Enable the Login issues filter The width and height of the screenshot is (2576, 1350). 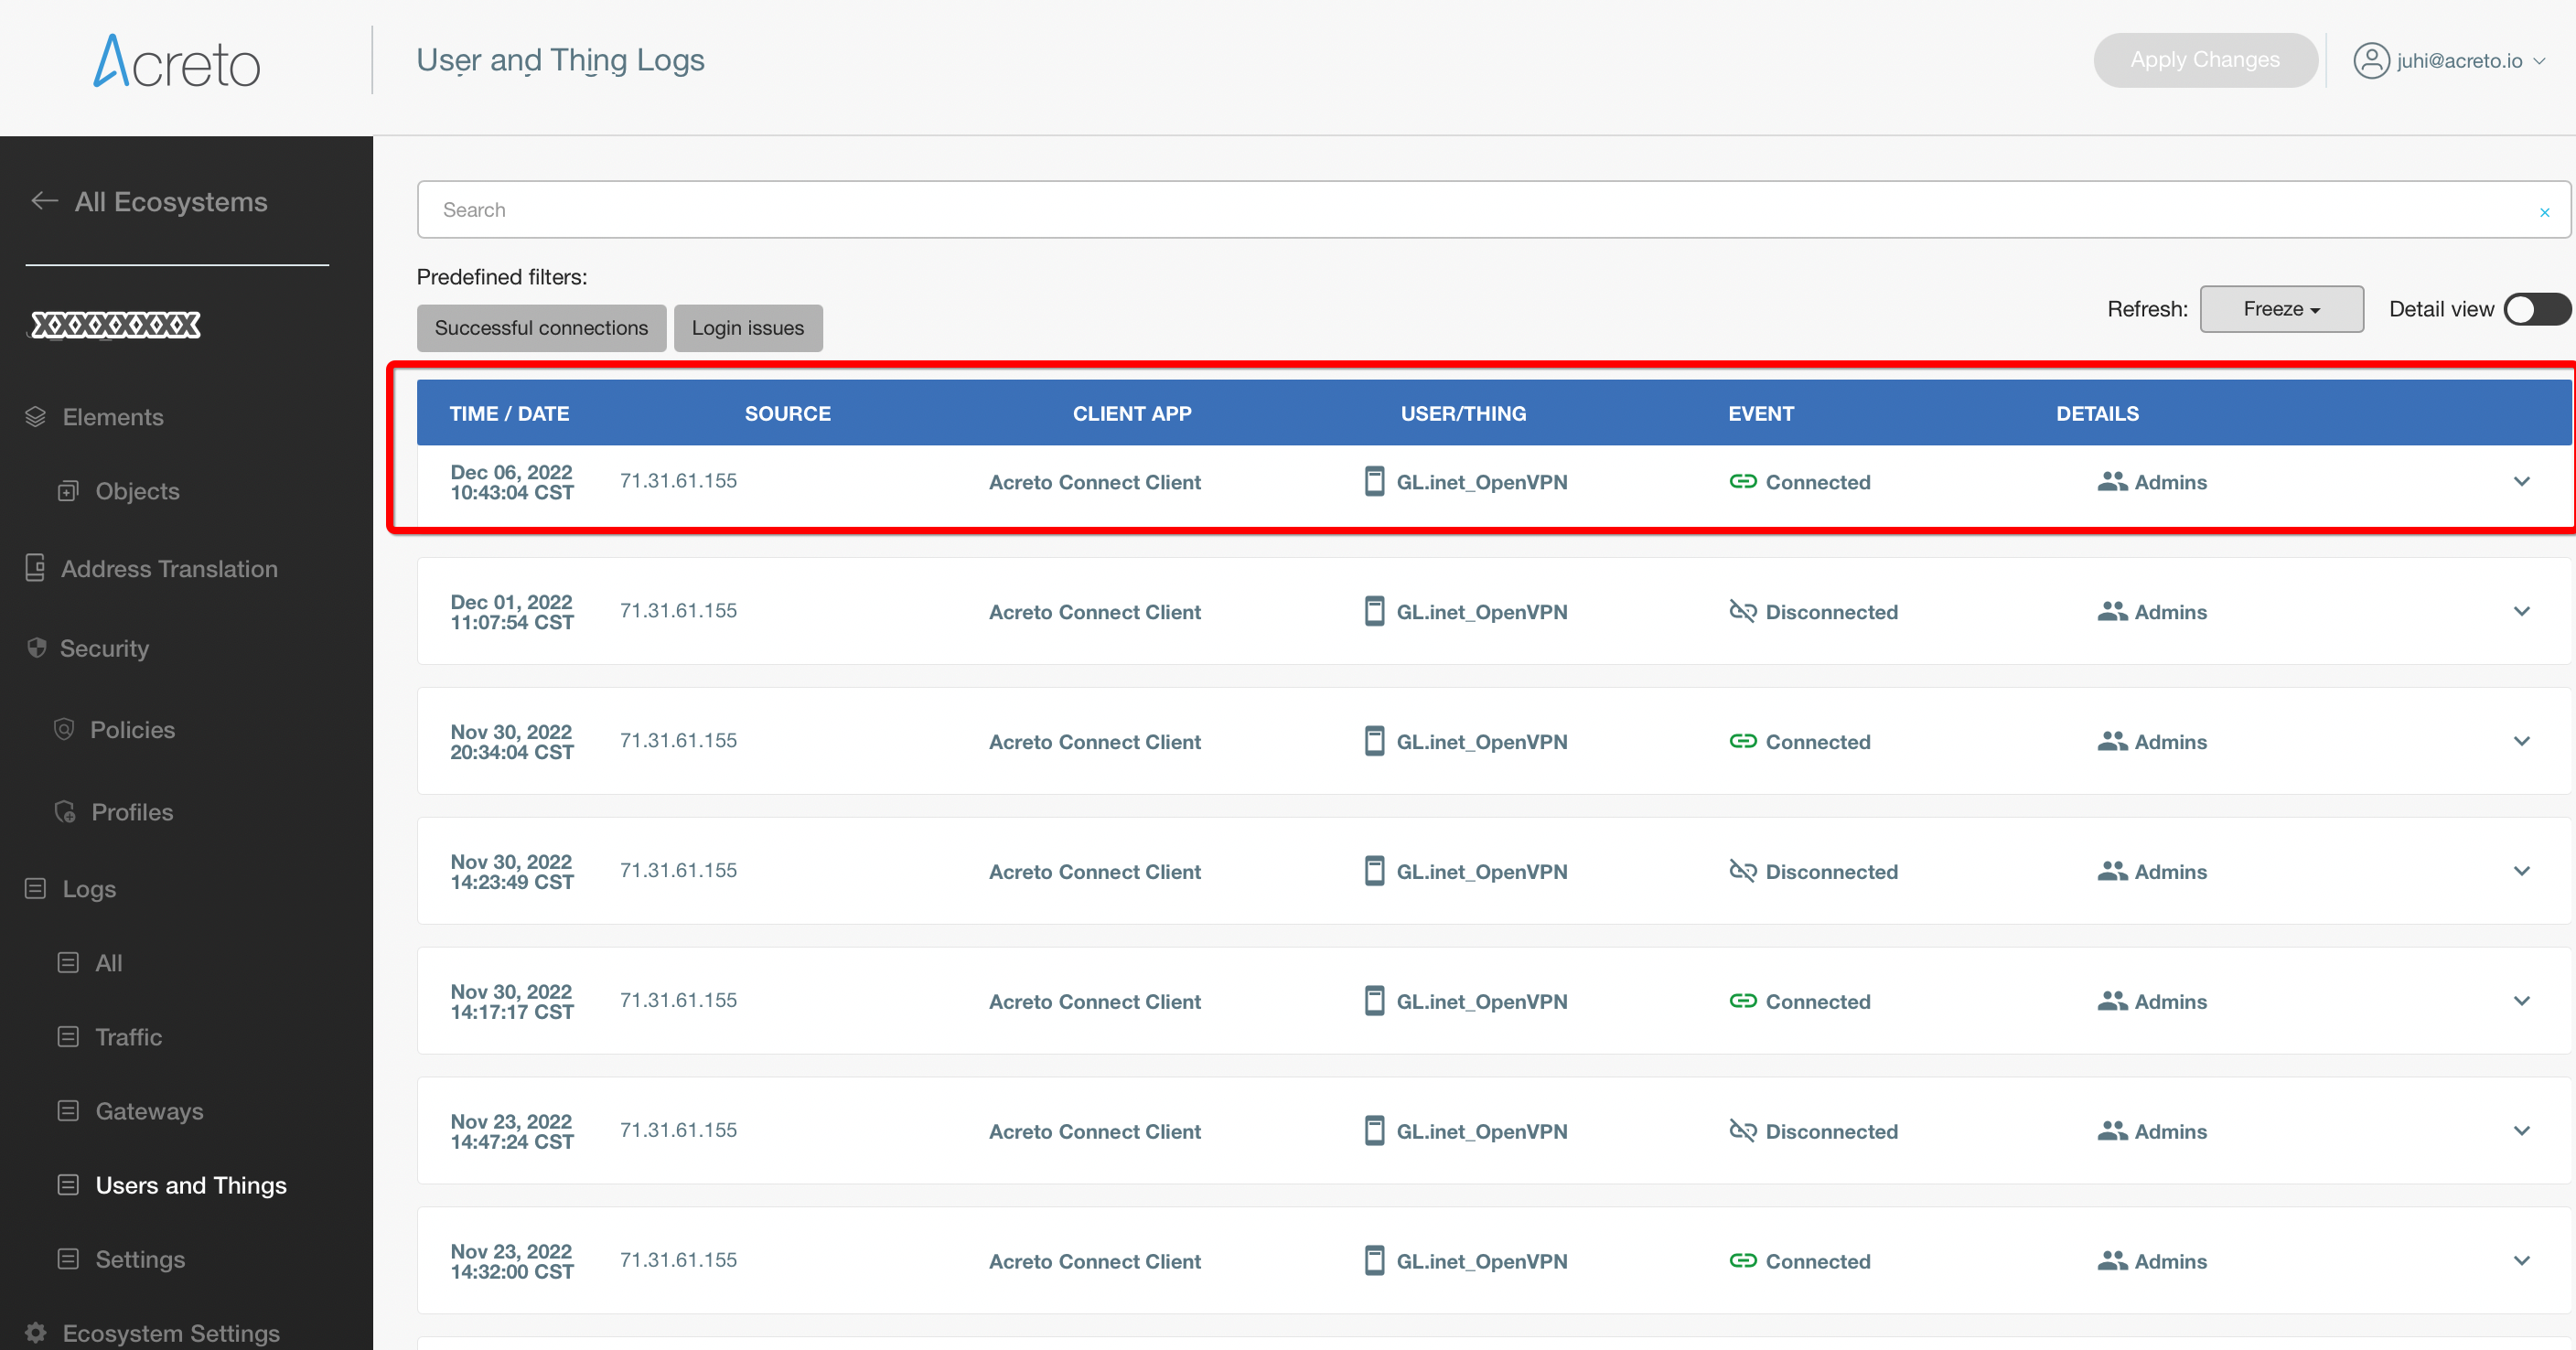click(748, 328)
